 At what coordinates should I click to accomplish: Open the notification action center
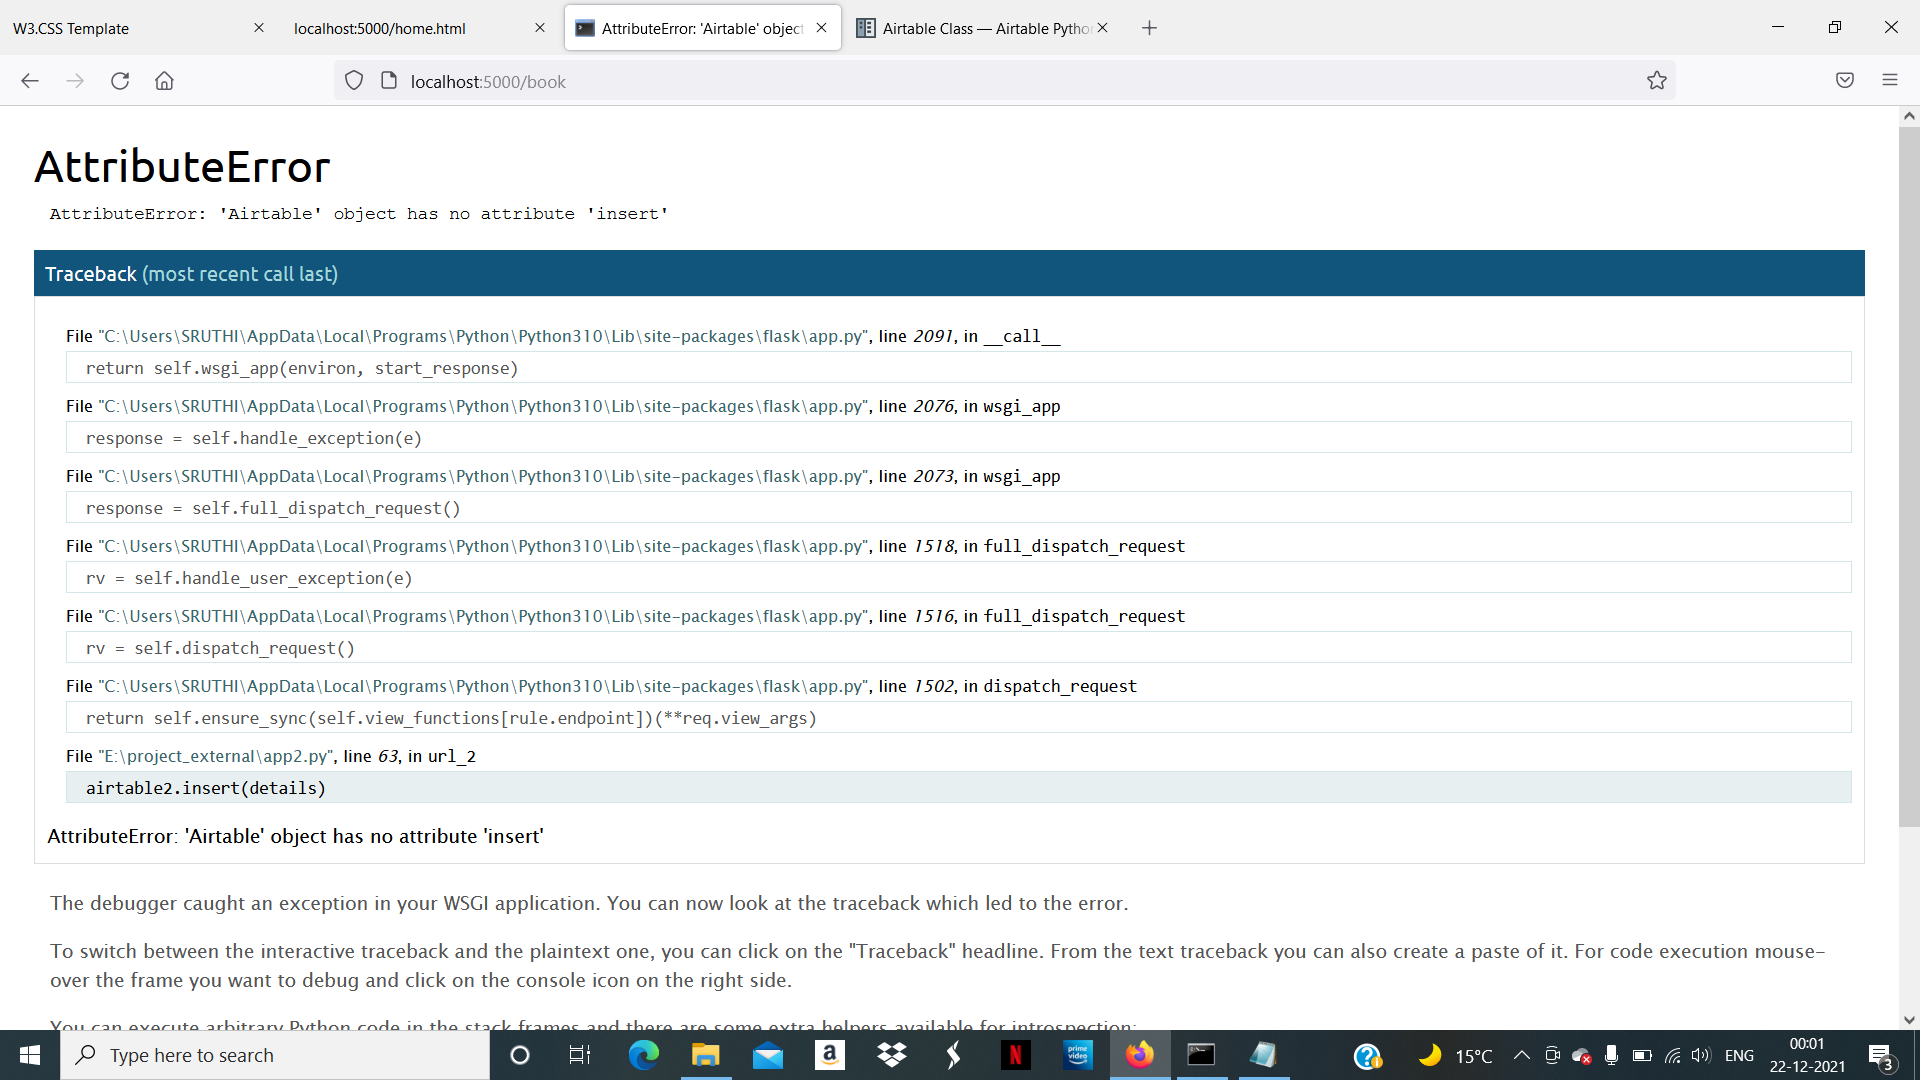pyautogui.click(x=1881, y=1055)
